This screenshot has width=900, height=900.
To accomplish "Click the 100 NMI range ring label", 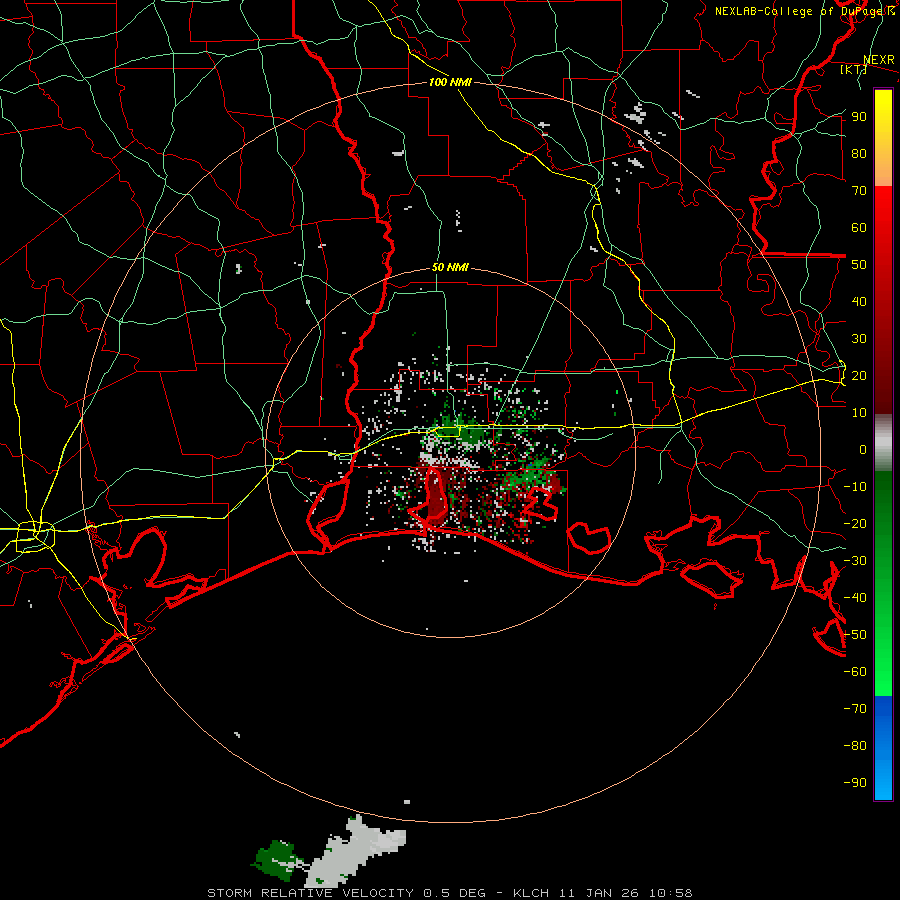I will [x=450, y=82].
